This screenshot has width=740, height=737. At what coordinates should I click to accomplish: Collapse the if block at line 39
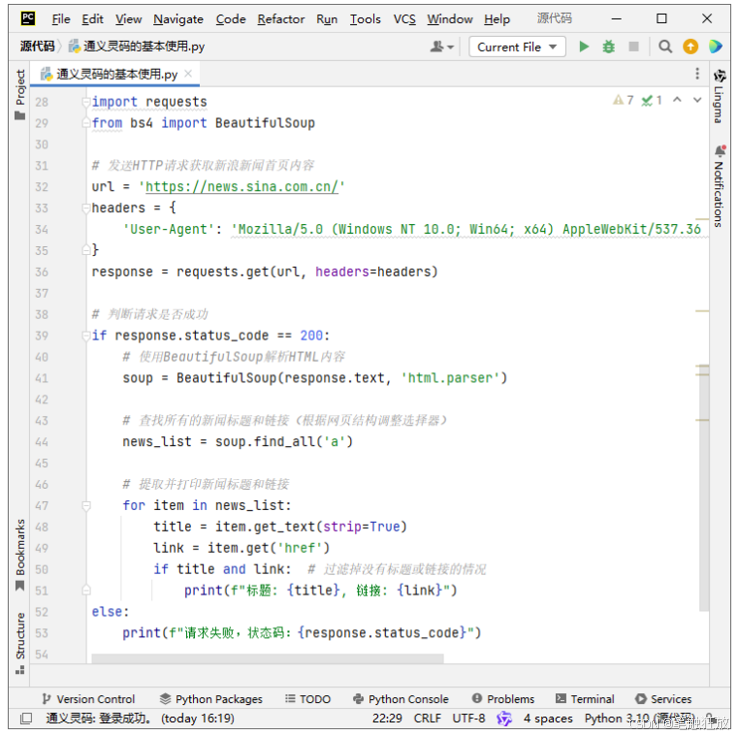[x=85, y=335]
